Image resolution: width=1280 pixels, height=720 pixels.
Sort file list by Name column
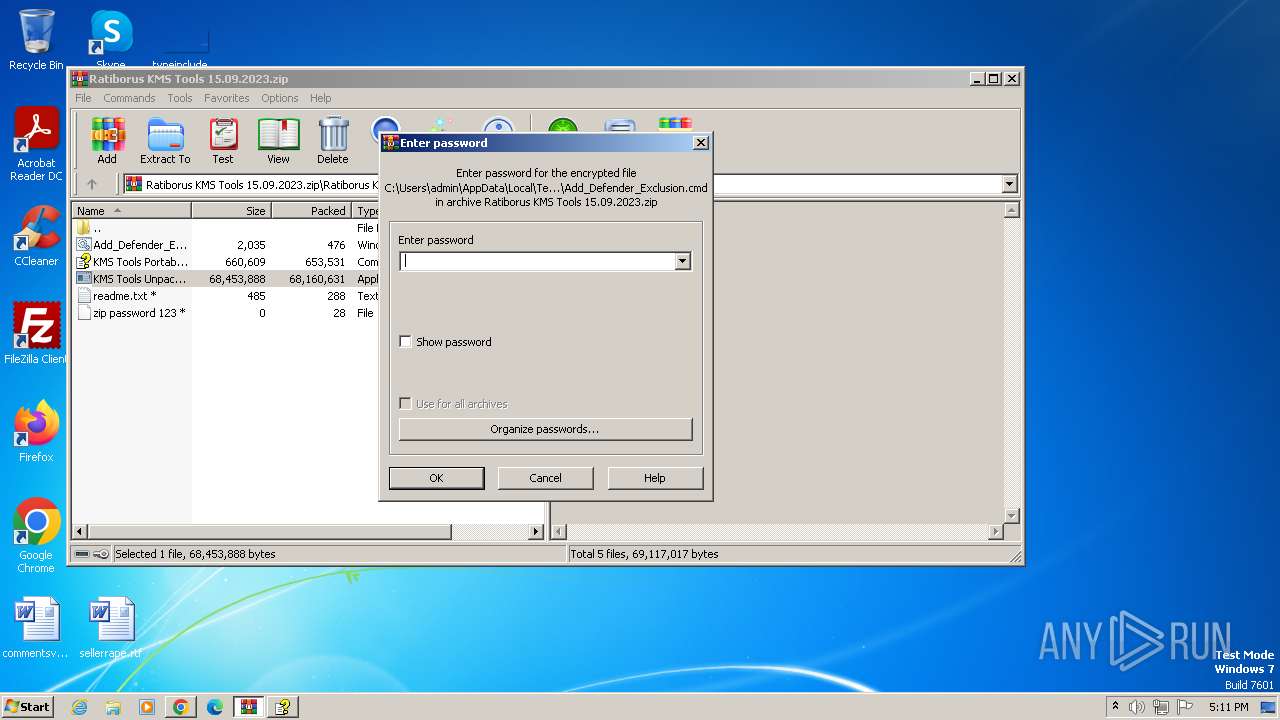(x=133, y=211)
